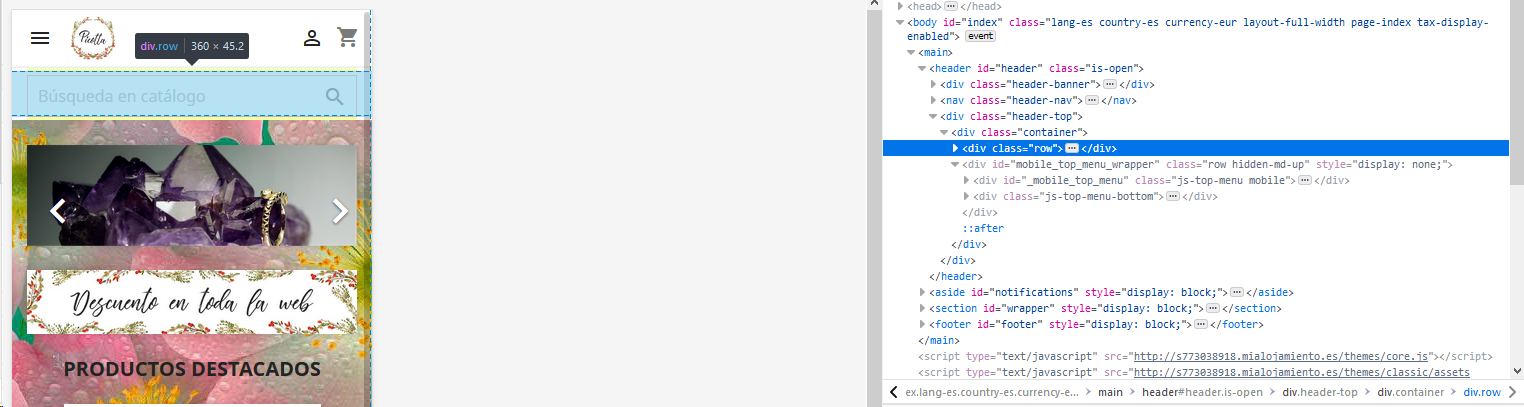Click the search magnifier icon
The image size is (1524, 407).
pyautogui.click(x=335, y=96)
